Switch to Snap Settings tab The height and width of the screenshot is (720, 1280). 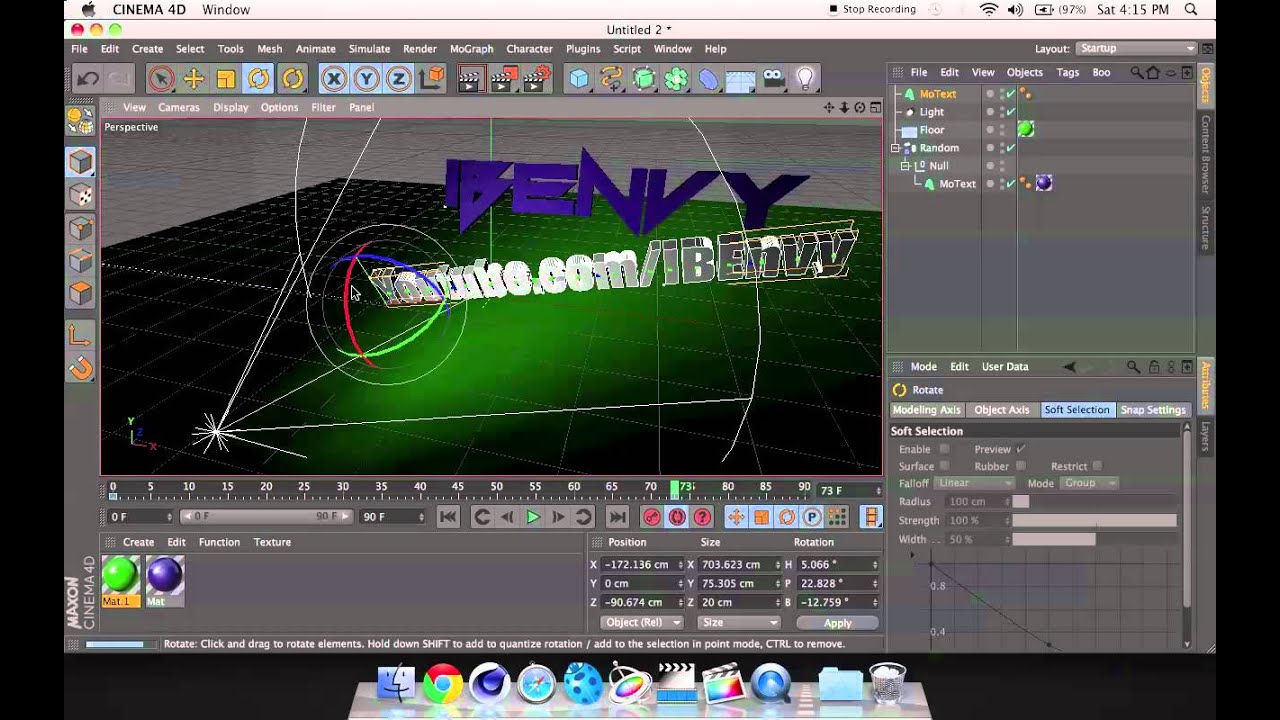coord(1153,410)
